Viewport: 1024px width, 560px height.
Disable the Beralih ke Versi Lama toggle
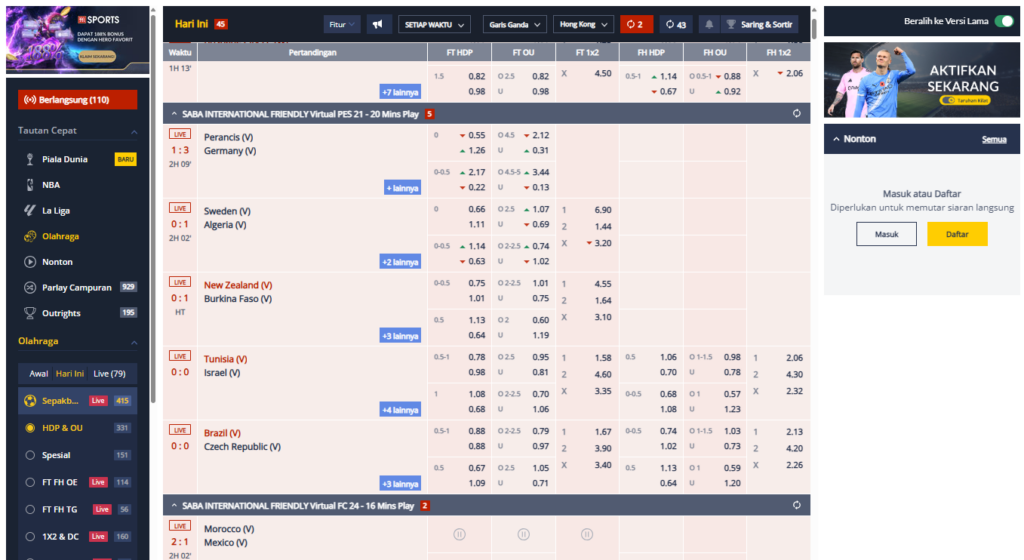1003,20
